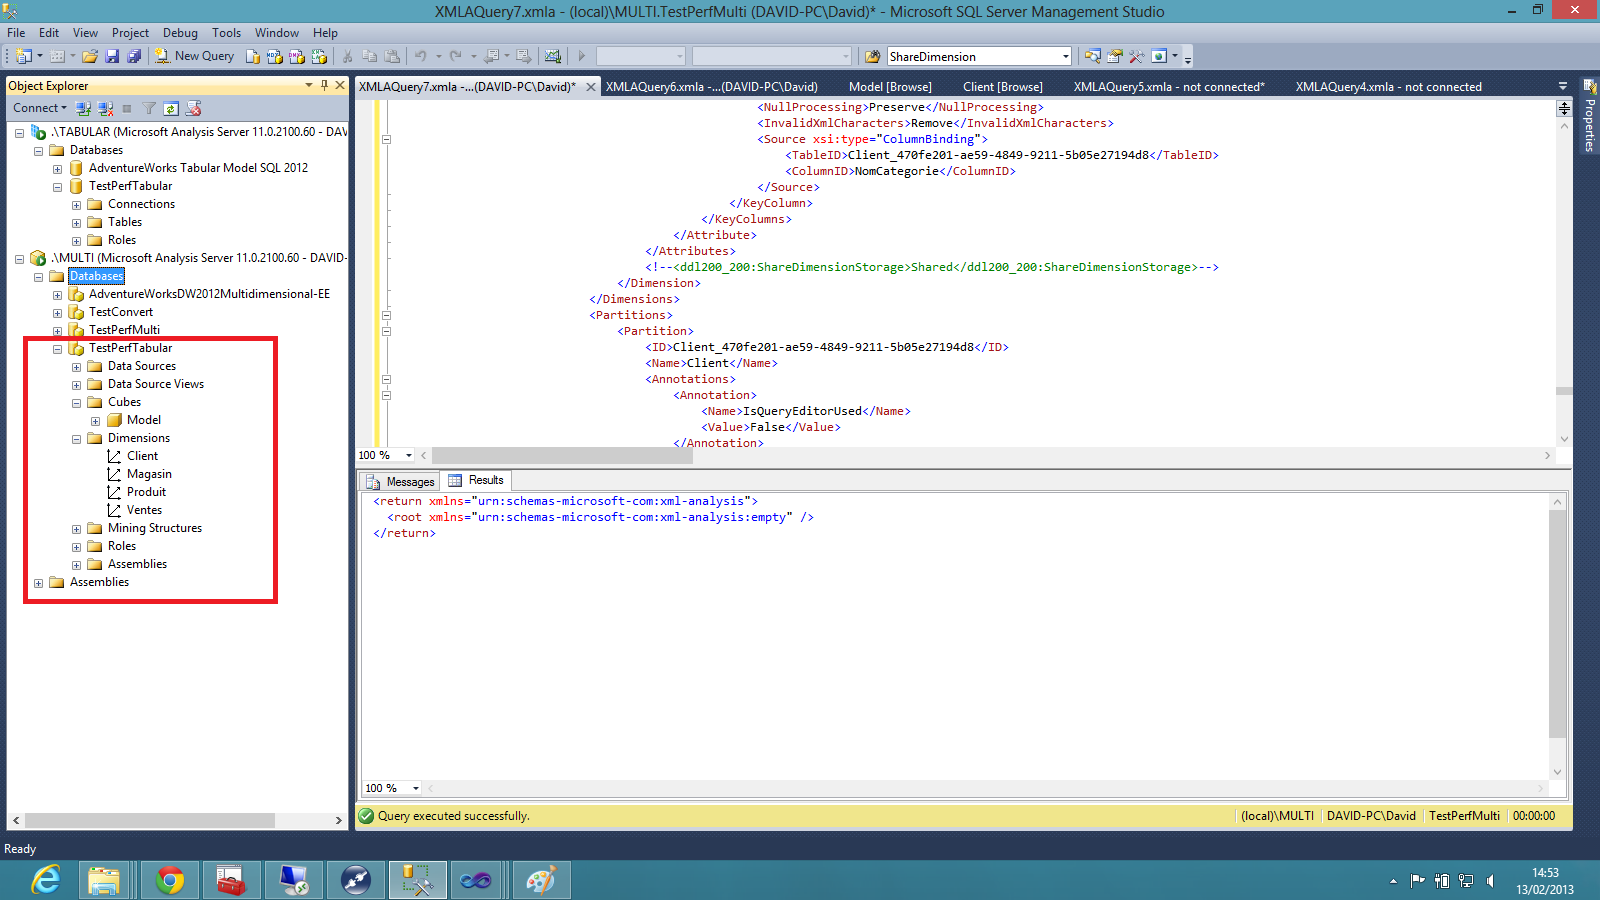Open the Debug menu

(180, 33)
